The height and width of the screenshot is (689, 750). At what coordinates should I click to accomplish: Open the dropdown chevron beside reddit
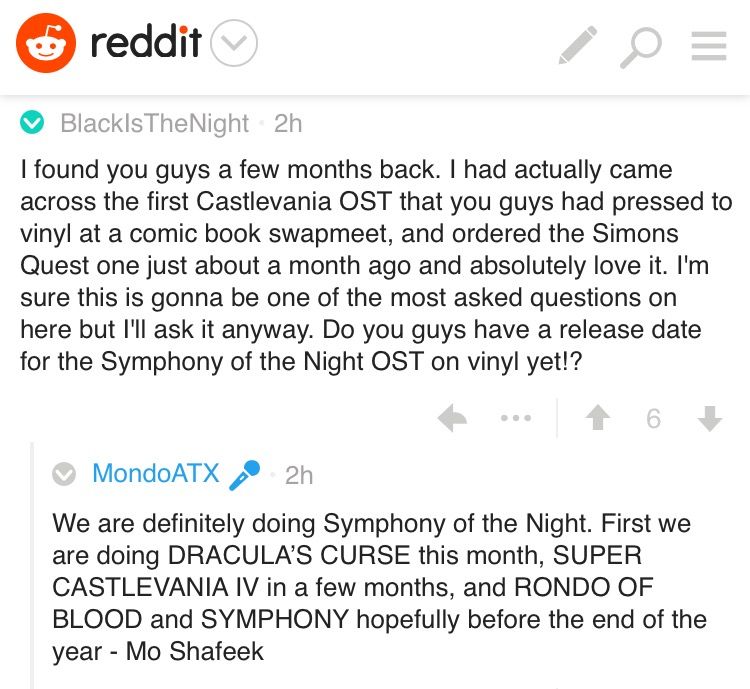click(235, 44)
